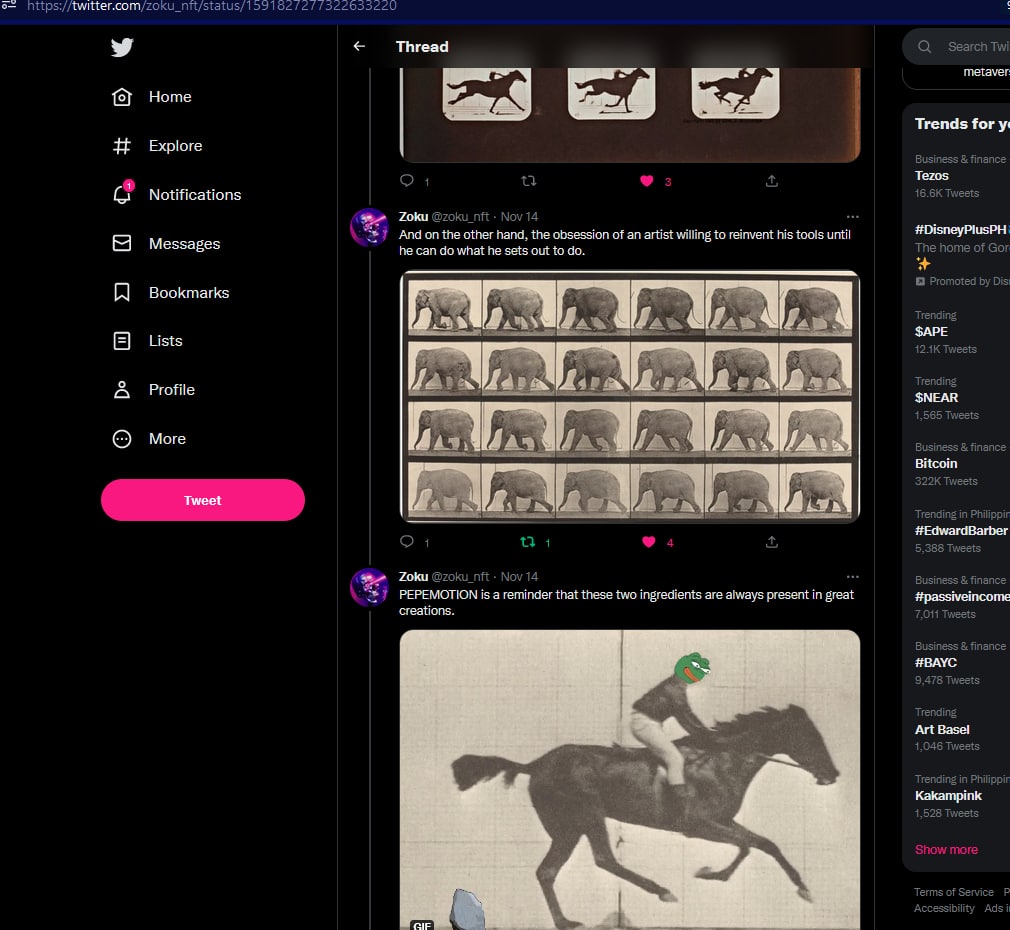Open the Art Basel trend
Image resolution: width=1010 pixels, height=930 pixels.
(942, 729)
